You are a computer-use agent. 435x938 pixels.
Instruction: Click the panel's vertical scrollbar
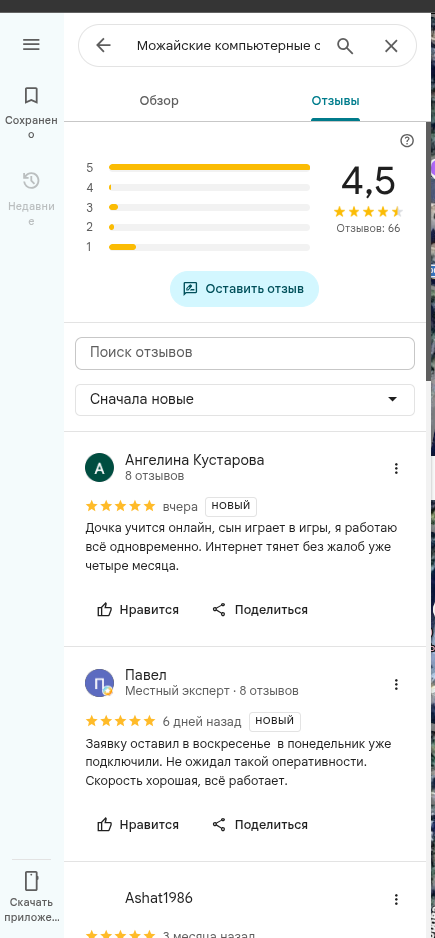[x=428, y=251]
